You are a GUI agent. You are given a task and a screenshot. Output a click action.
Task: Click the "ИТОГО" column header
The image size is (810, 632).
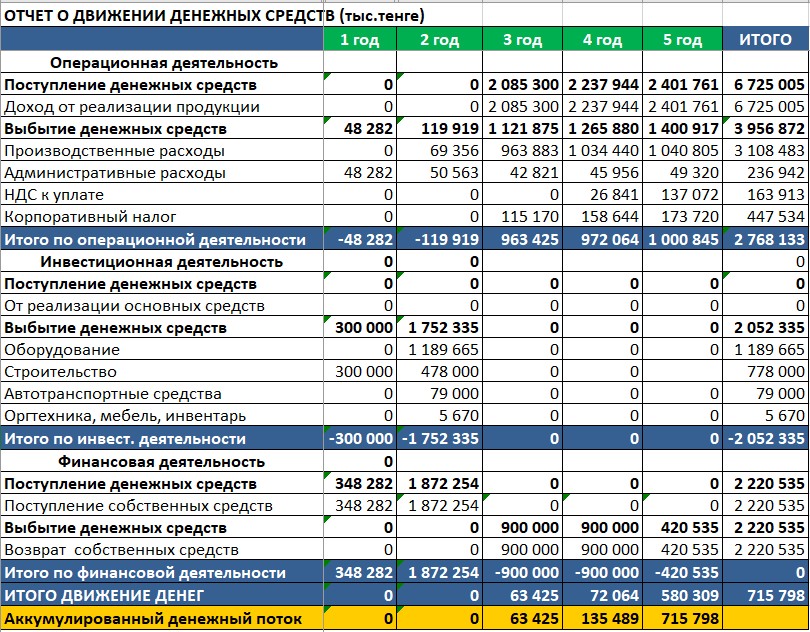765,40
